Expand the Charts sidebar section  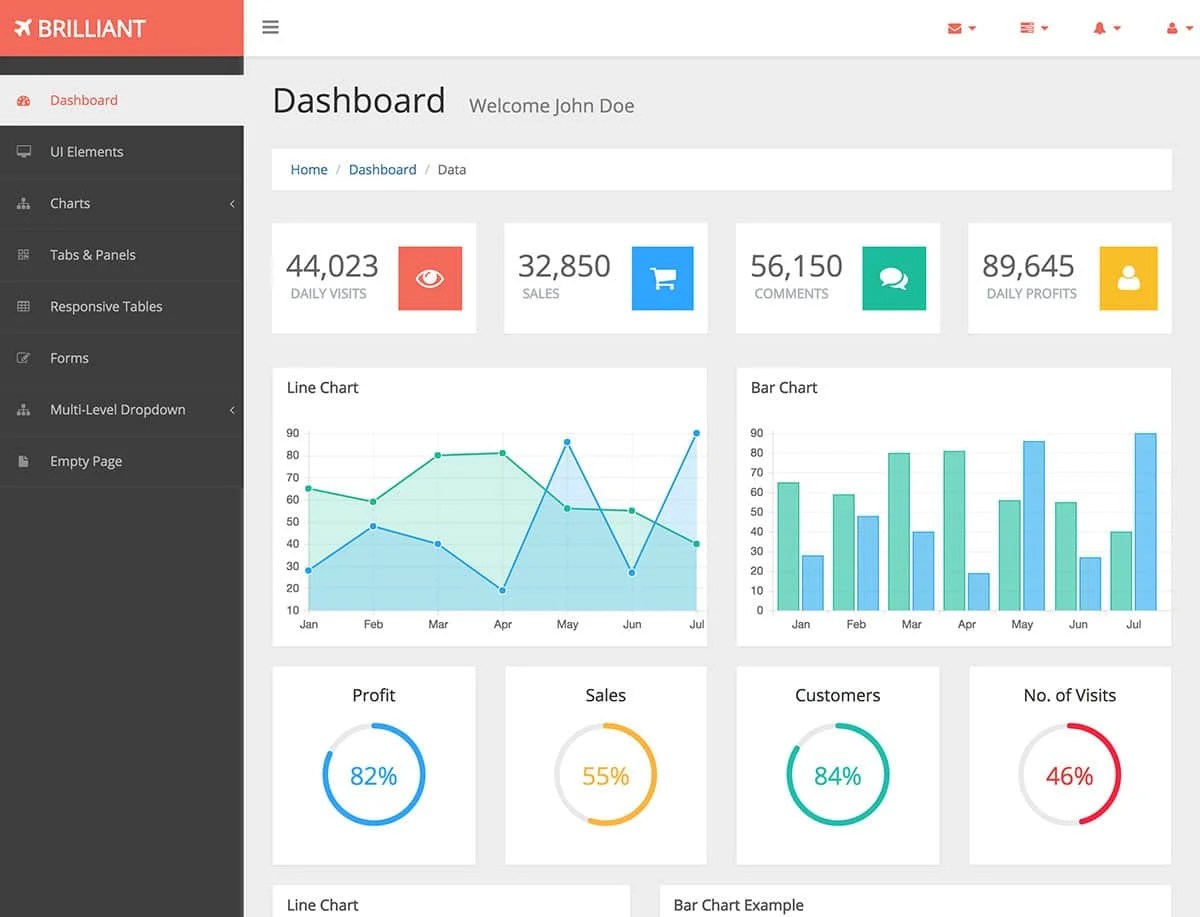point(70,203)
